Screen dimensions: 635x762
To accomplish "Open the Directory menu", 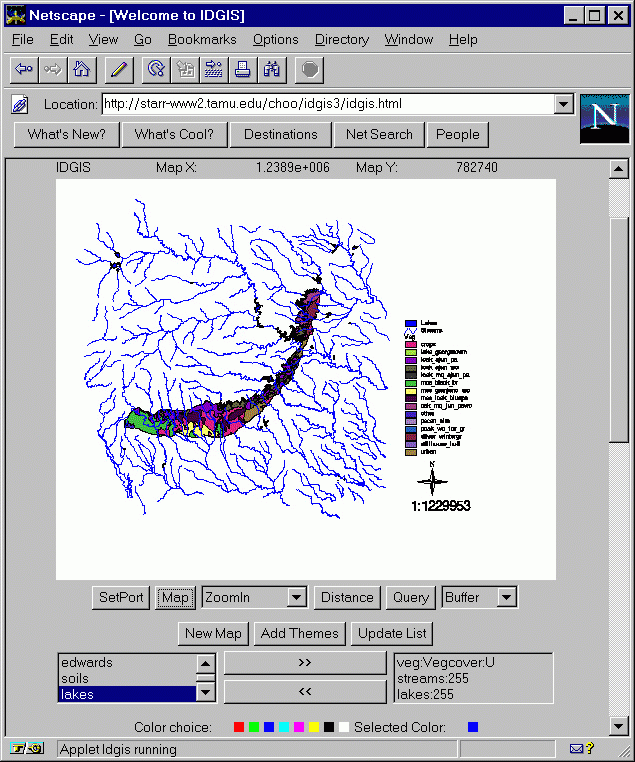I will click(x=342, y=39).
